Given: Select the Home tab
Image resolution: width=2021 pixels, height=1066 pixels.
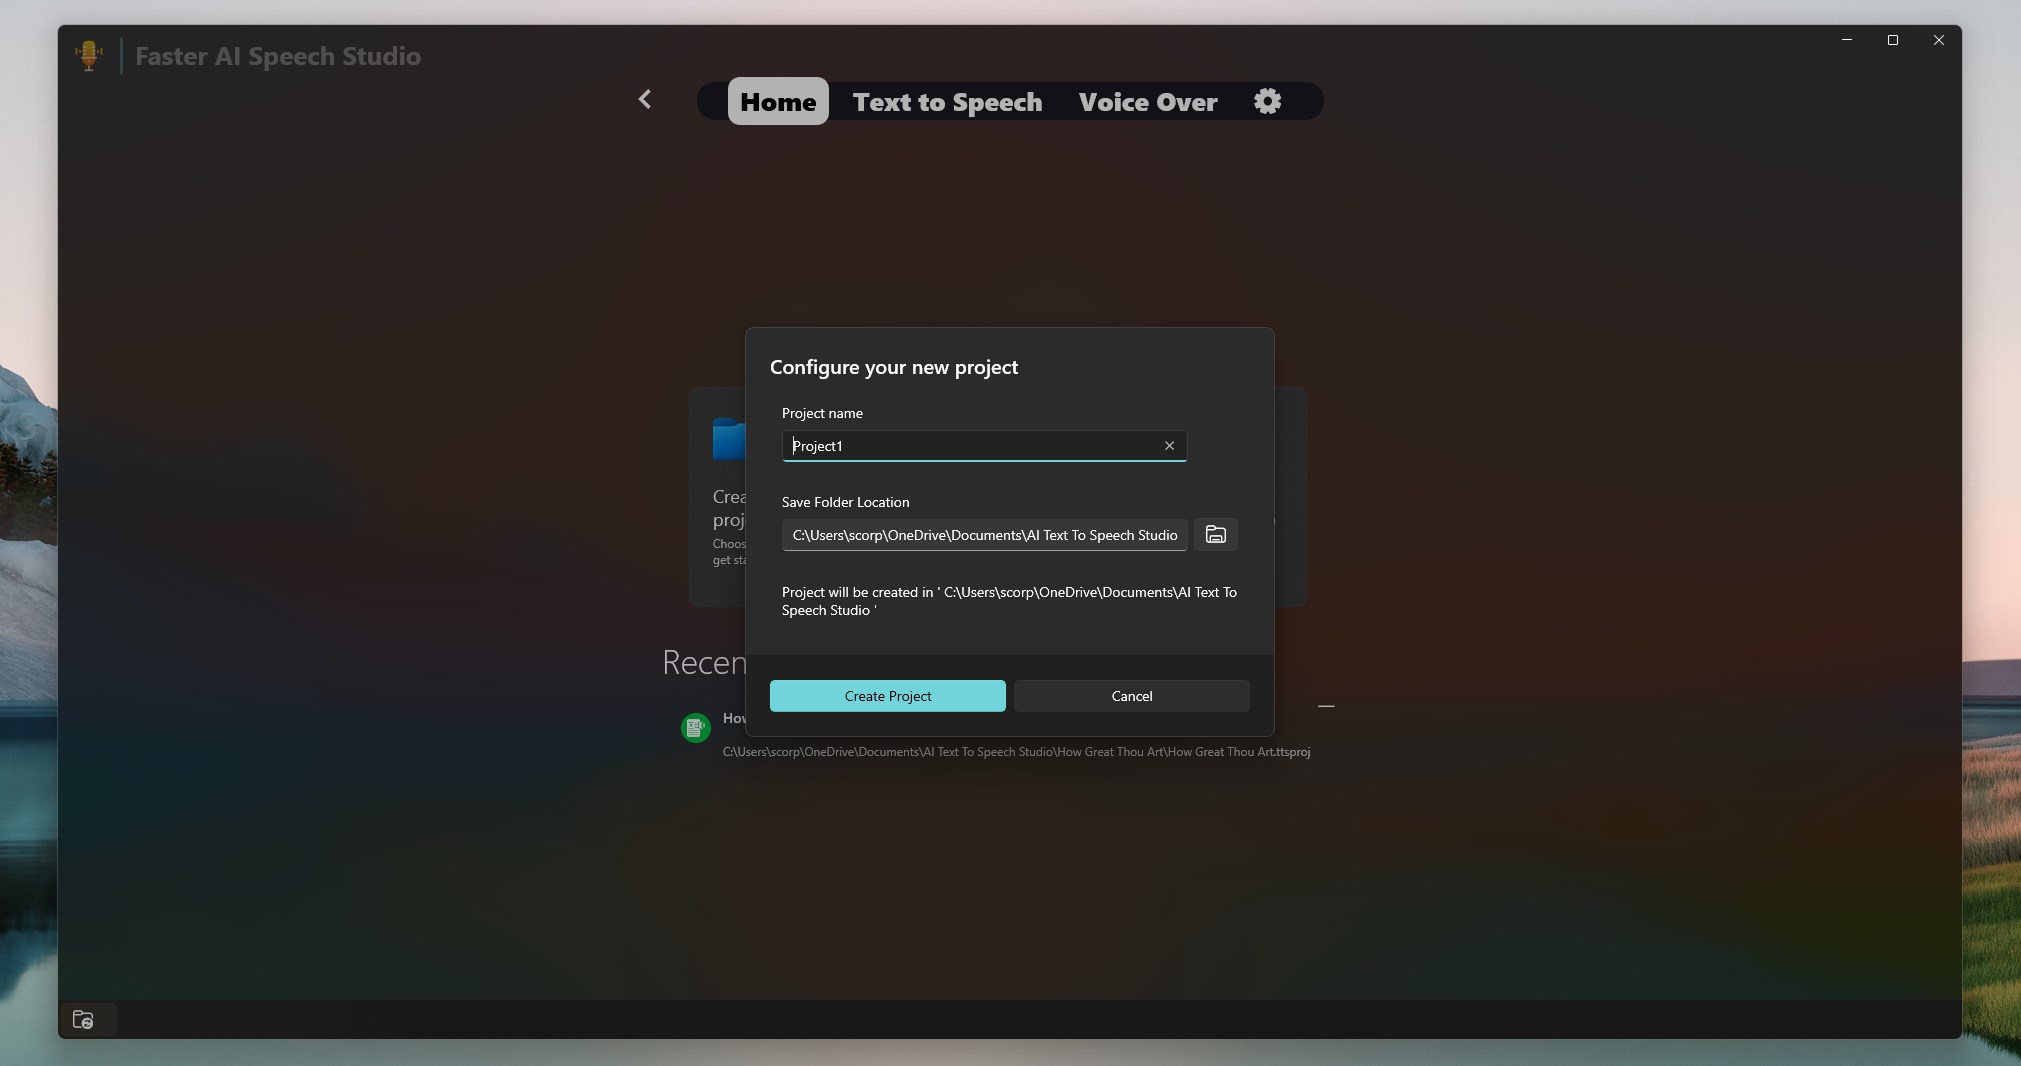Looking at the screenshot, I should 779,101.
